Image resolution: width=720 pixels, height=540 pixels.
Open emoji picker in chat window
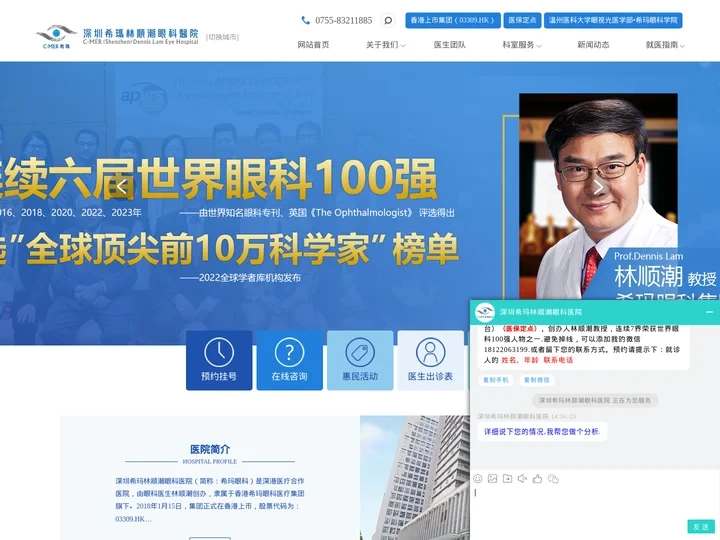click(x=478, y=479)
